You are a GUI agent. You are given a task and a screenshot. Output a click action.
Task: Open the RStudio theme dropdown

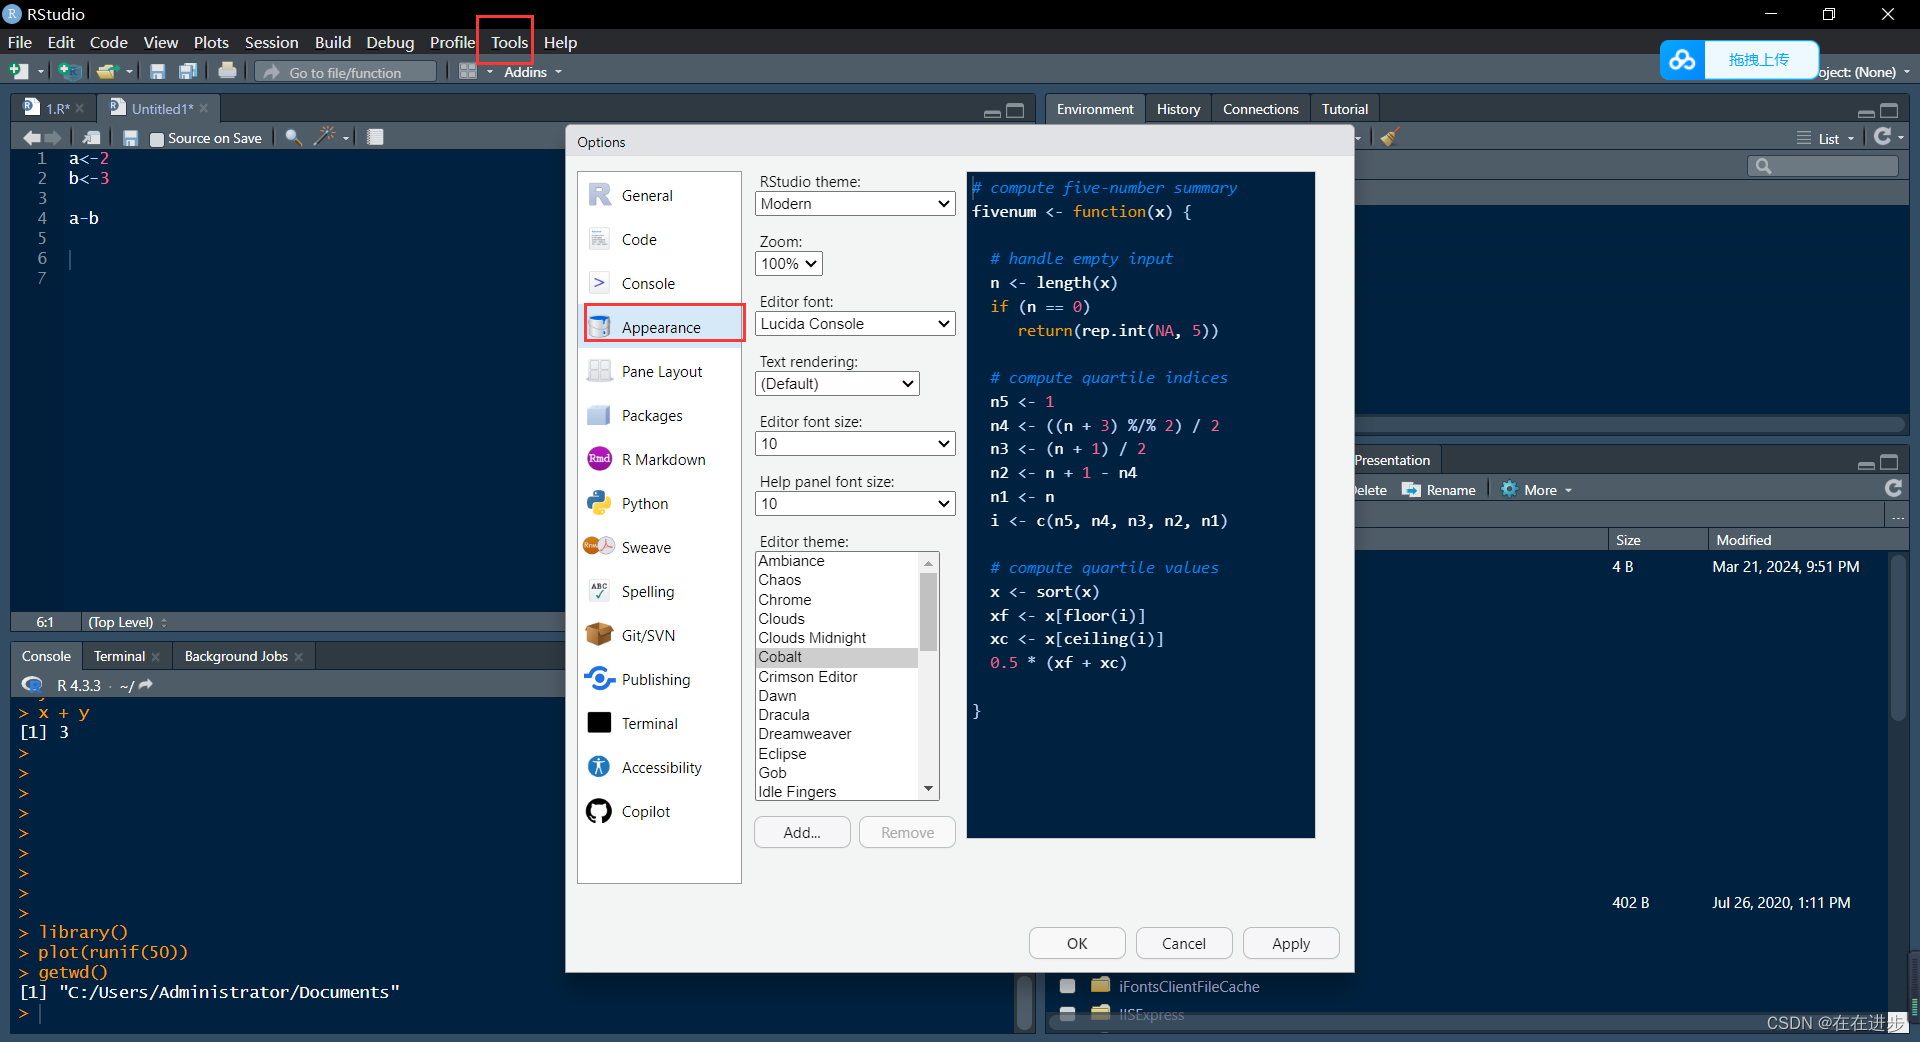point(854,203)
